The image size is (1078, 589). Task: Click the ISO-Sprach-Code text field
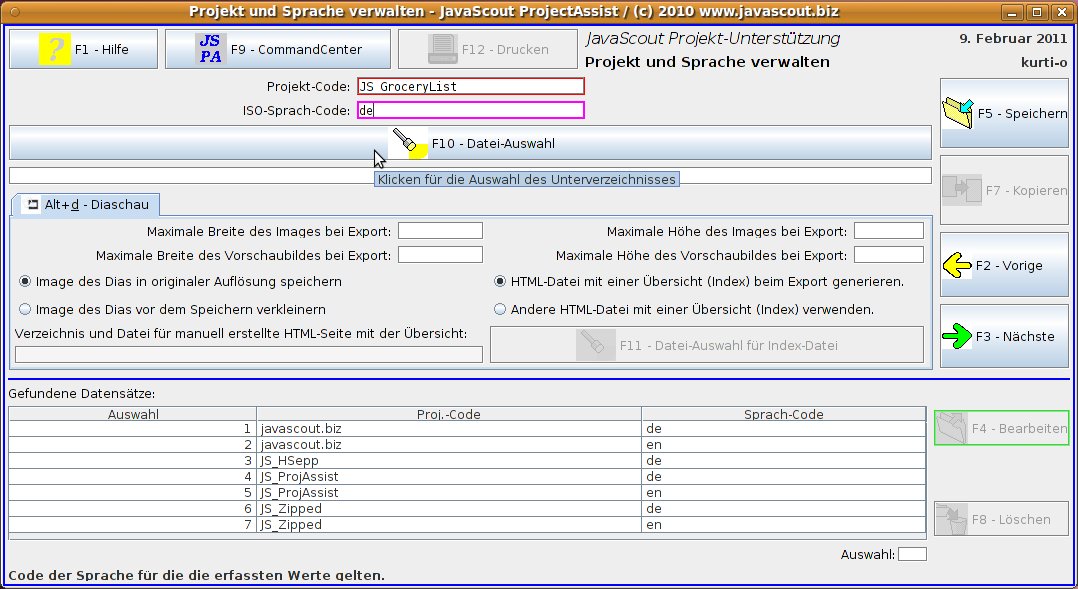click(x=470, y=111)
